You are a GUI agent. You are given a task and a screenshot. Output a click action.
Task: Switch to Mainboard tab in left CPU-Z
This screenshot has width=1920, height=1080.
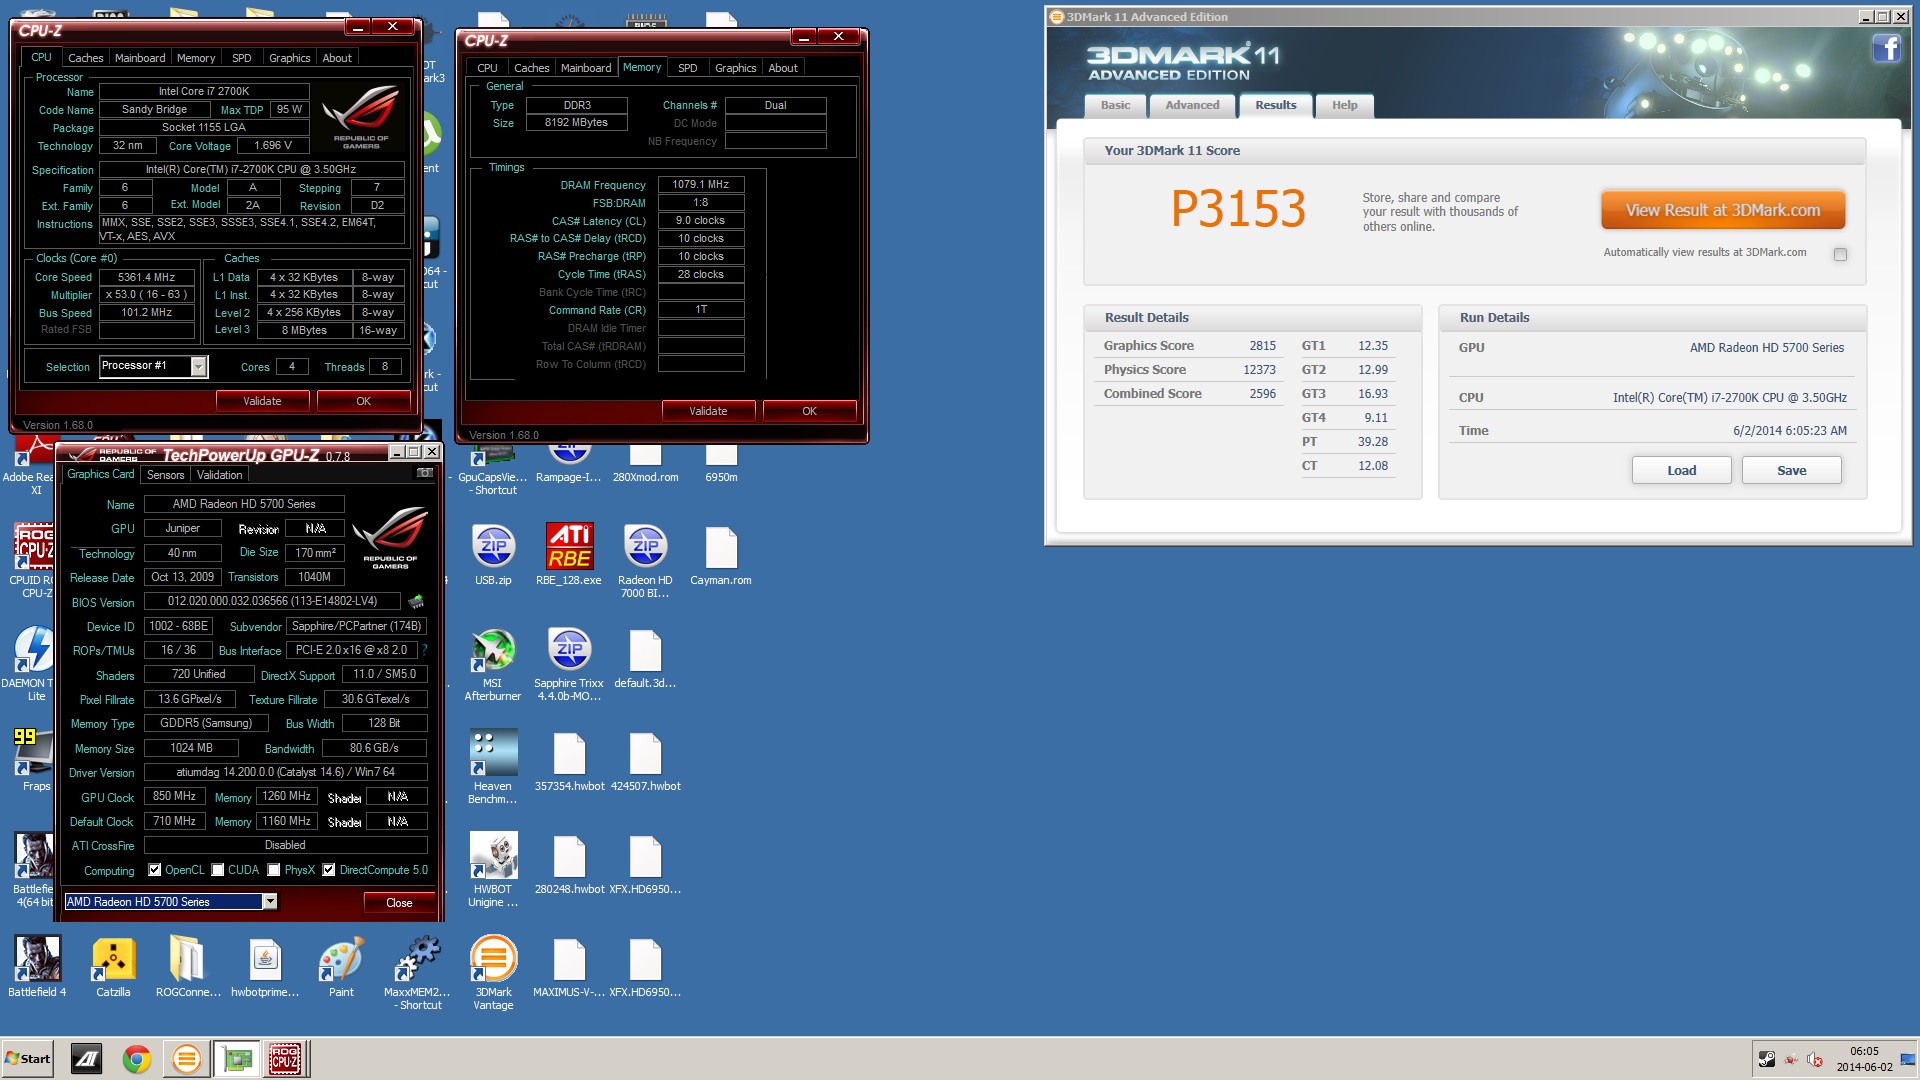(x=140, y=58)
